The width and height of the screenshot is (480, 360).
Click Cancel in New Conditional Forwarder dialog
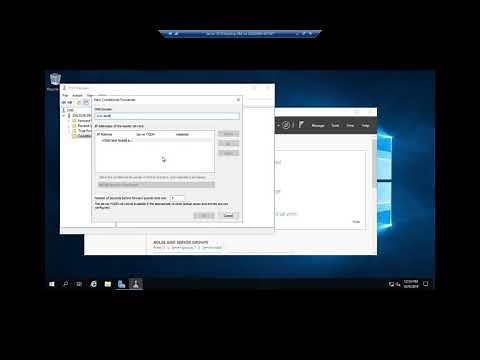228,215
